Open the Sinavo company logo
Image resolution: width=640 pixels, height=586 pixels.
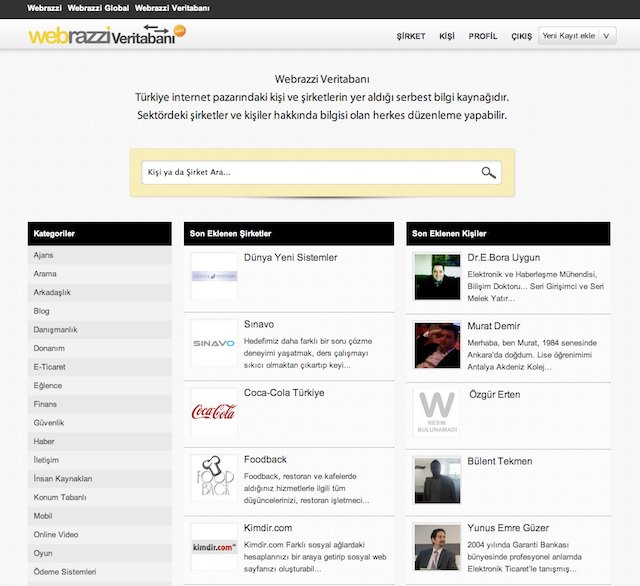click(214, 343)
